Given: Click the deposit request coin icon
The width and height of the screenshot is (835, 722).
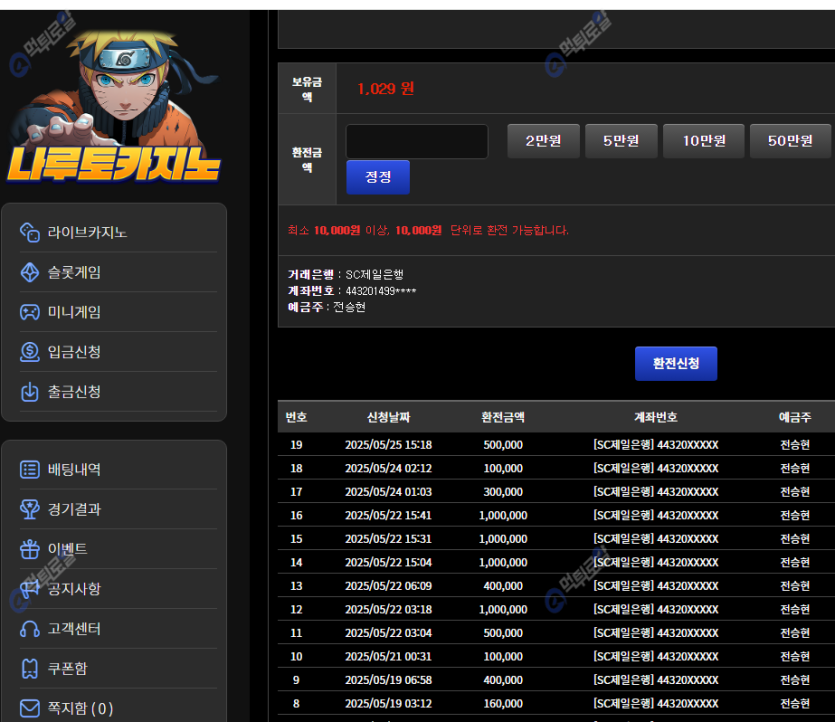Looking at the screenshot, I should [30, 352].
